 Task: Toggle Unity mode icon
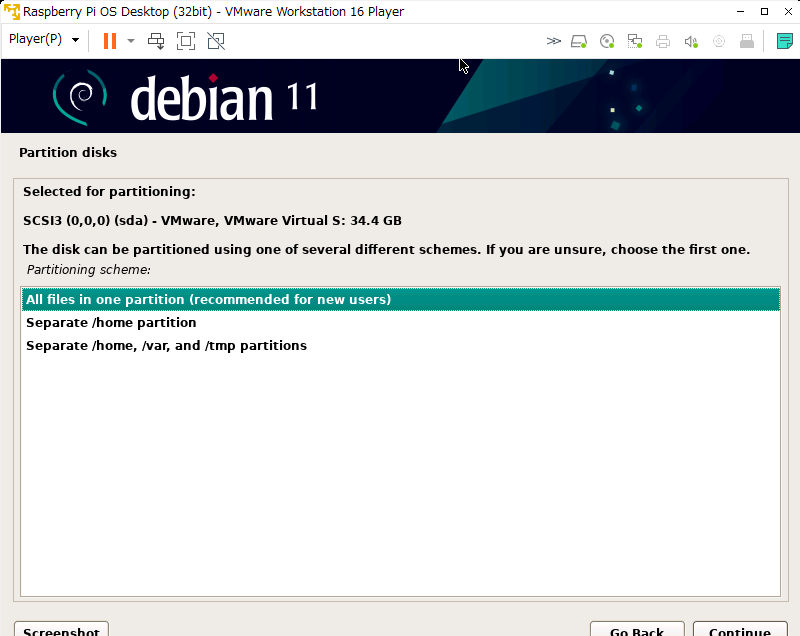[x=216, y=41]
